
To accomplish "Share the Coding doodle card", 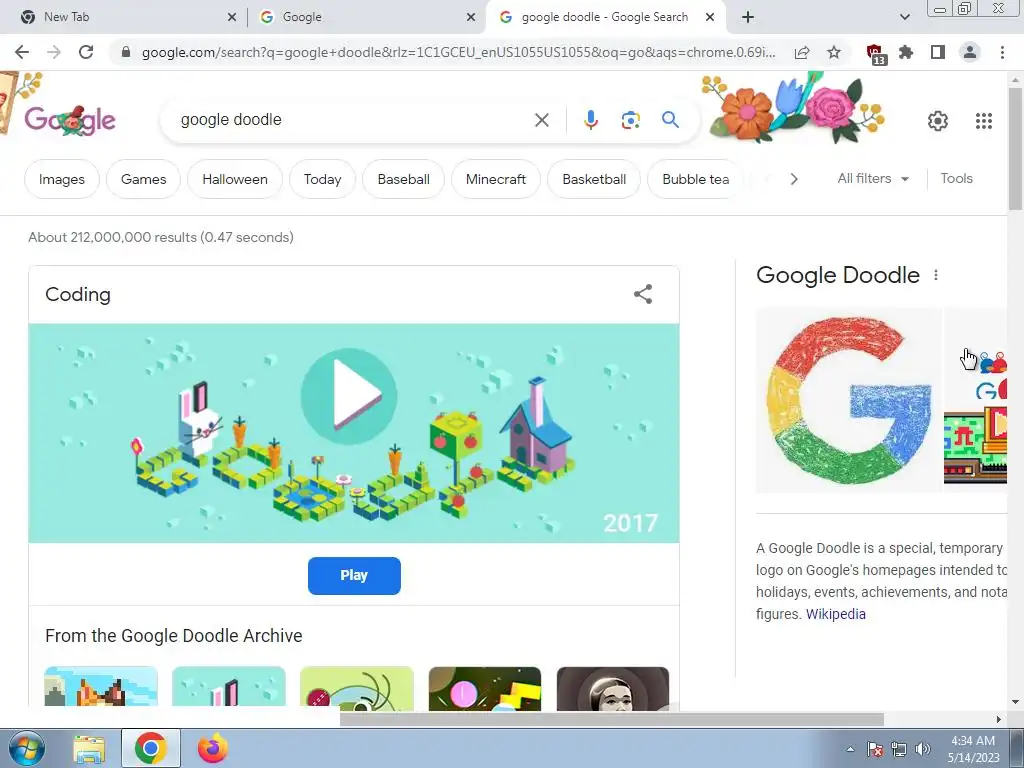I will [x=643, y=294].
